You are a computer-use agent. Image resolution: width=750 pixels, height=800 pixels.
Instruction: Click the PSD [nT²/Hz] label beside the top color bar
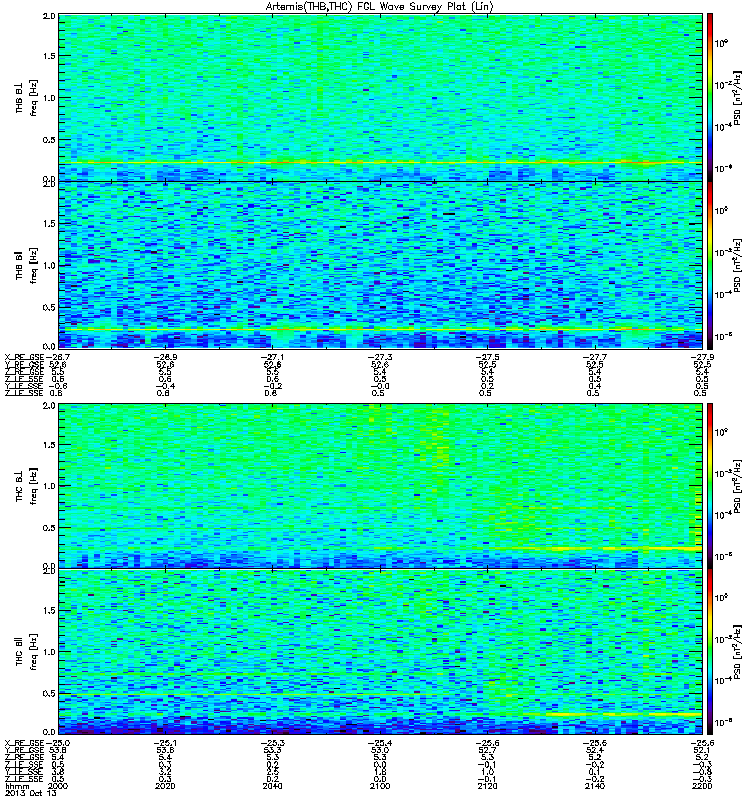(x=737, y=97)
